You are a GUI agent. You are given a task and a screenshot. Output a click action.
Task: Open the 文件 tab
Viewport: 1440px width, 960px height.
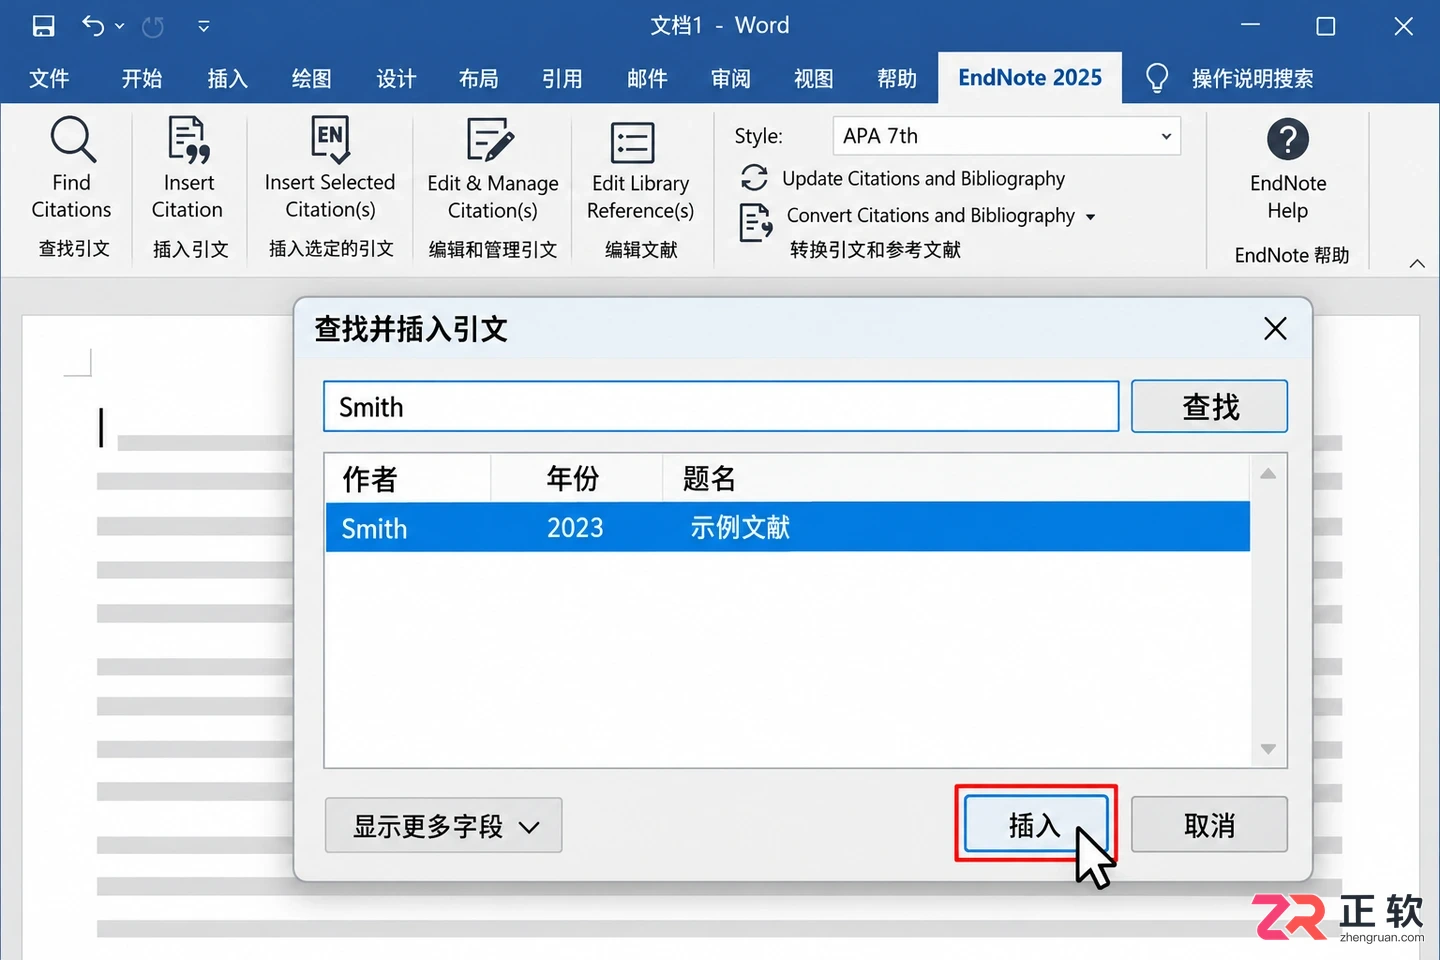49,79
